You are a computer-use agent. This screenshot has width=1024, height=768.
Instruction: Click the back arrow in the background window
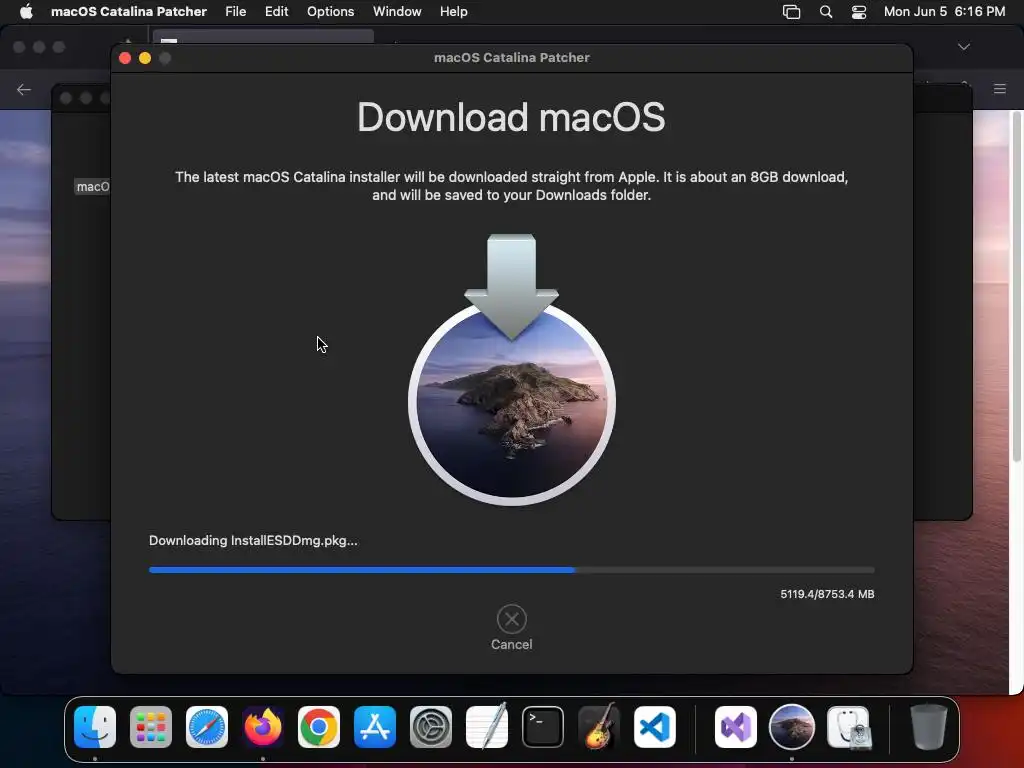tap(24, 89)
